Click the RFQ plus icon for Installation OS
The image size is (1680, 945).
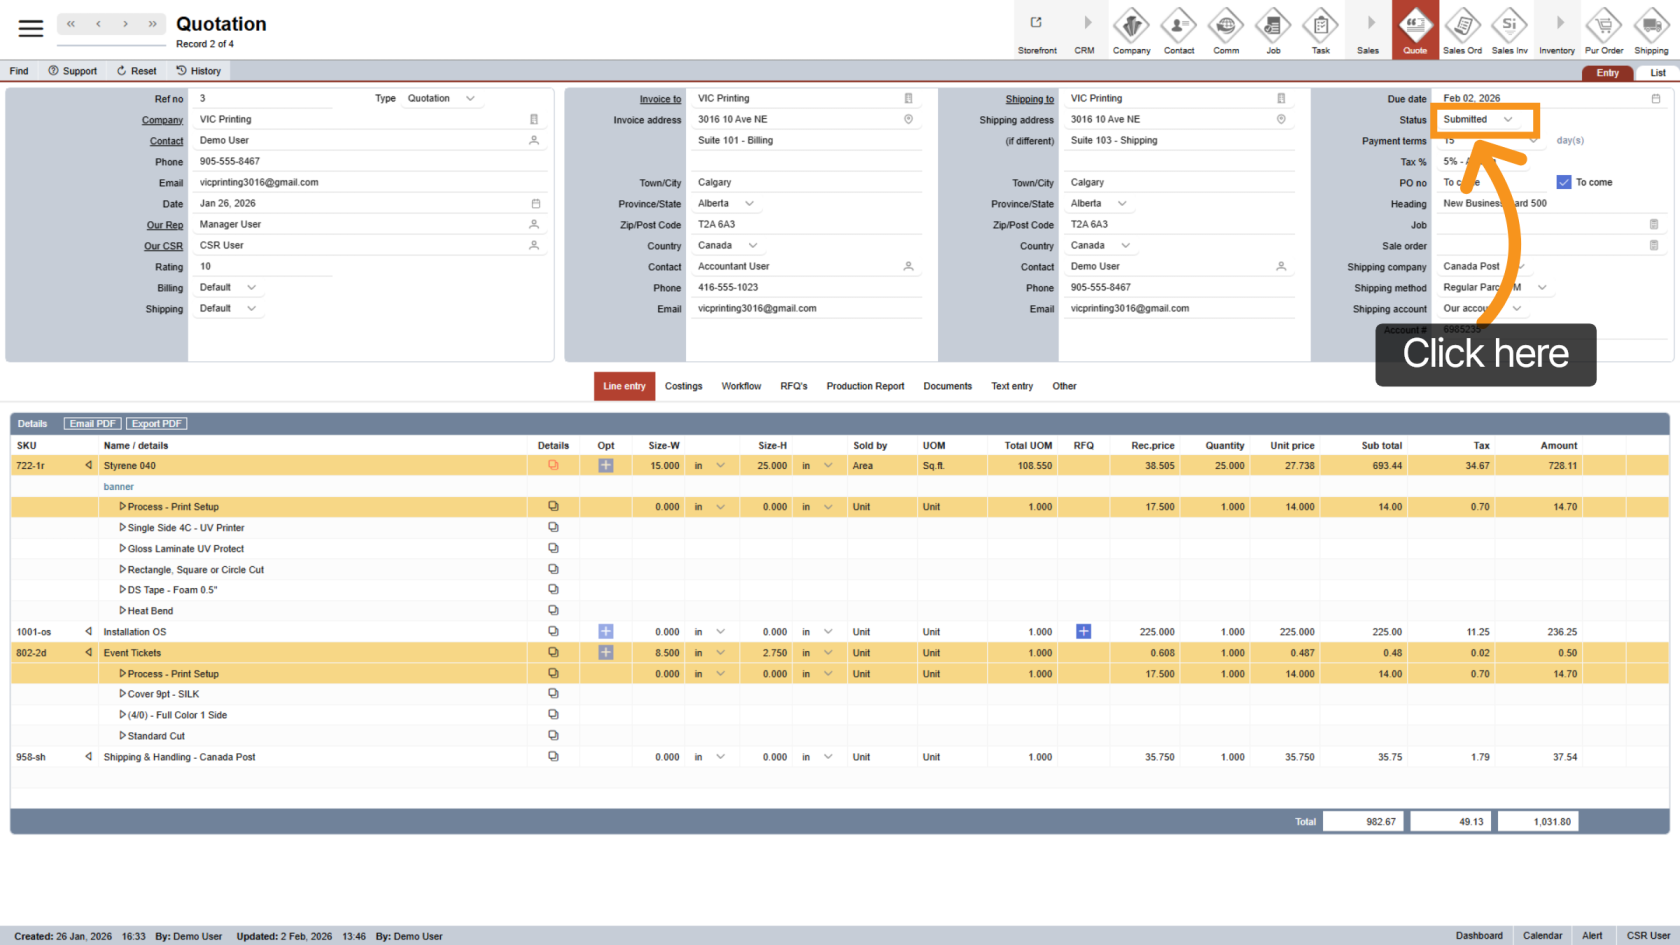pyautogui.click(x=1083, y=632)
